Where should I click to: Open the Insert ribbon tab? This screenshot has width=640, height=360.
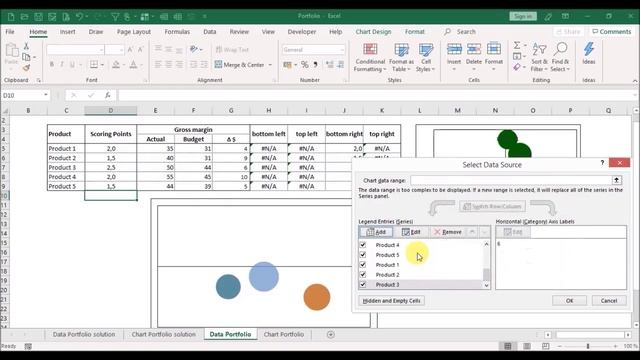click(67, 31)
